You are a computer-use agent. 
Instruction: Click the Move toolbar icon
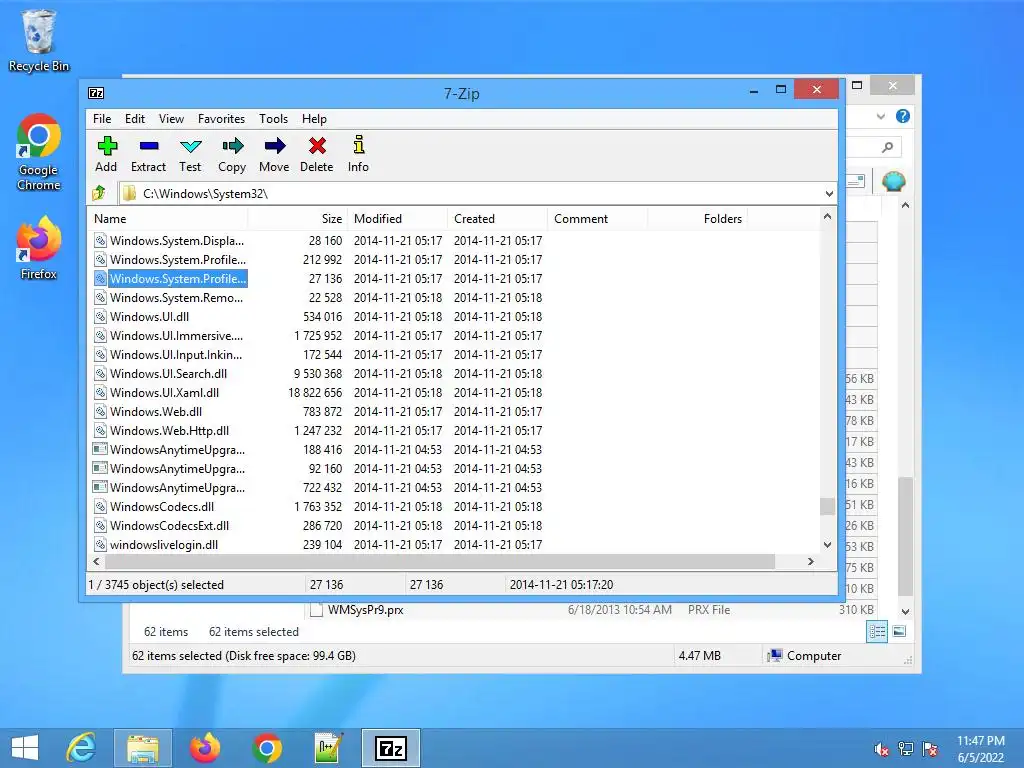(x=275, y=145)
